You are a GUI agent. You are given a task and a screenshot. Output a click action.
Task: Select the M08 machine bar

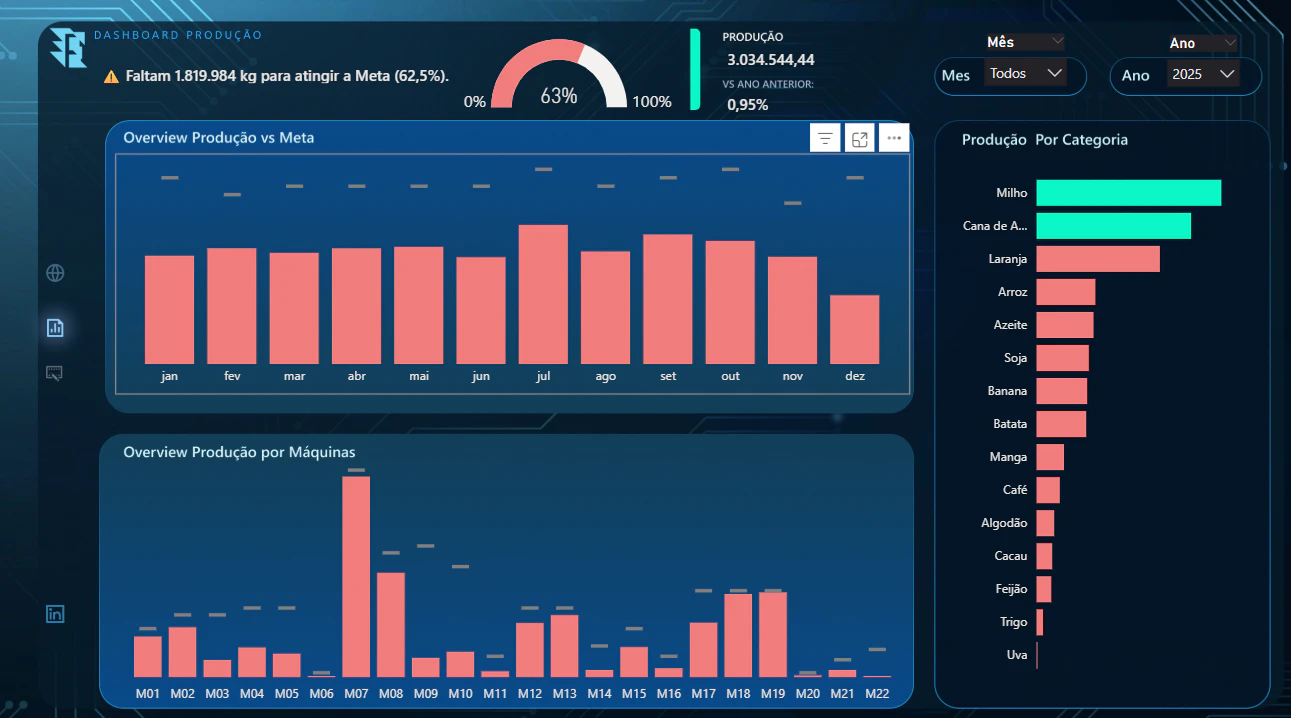391,625
